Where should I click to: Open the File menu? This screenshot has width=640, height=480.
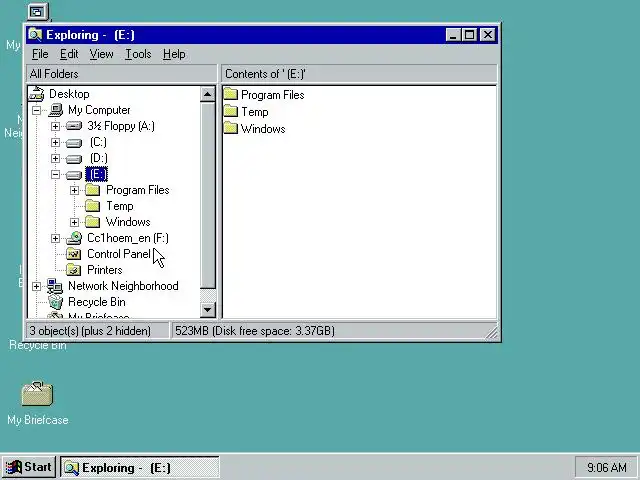(x=40, y=54)
